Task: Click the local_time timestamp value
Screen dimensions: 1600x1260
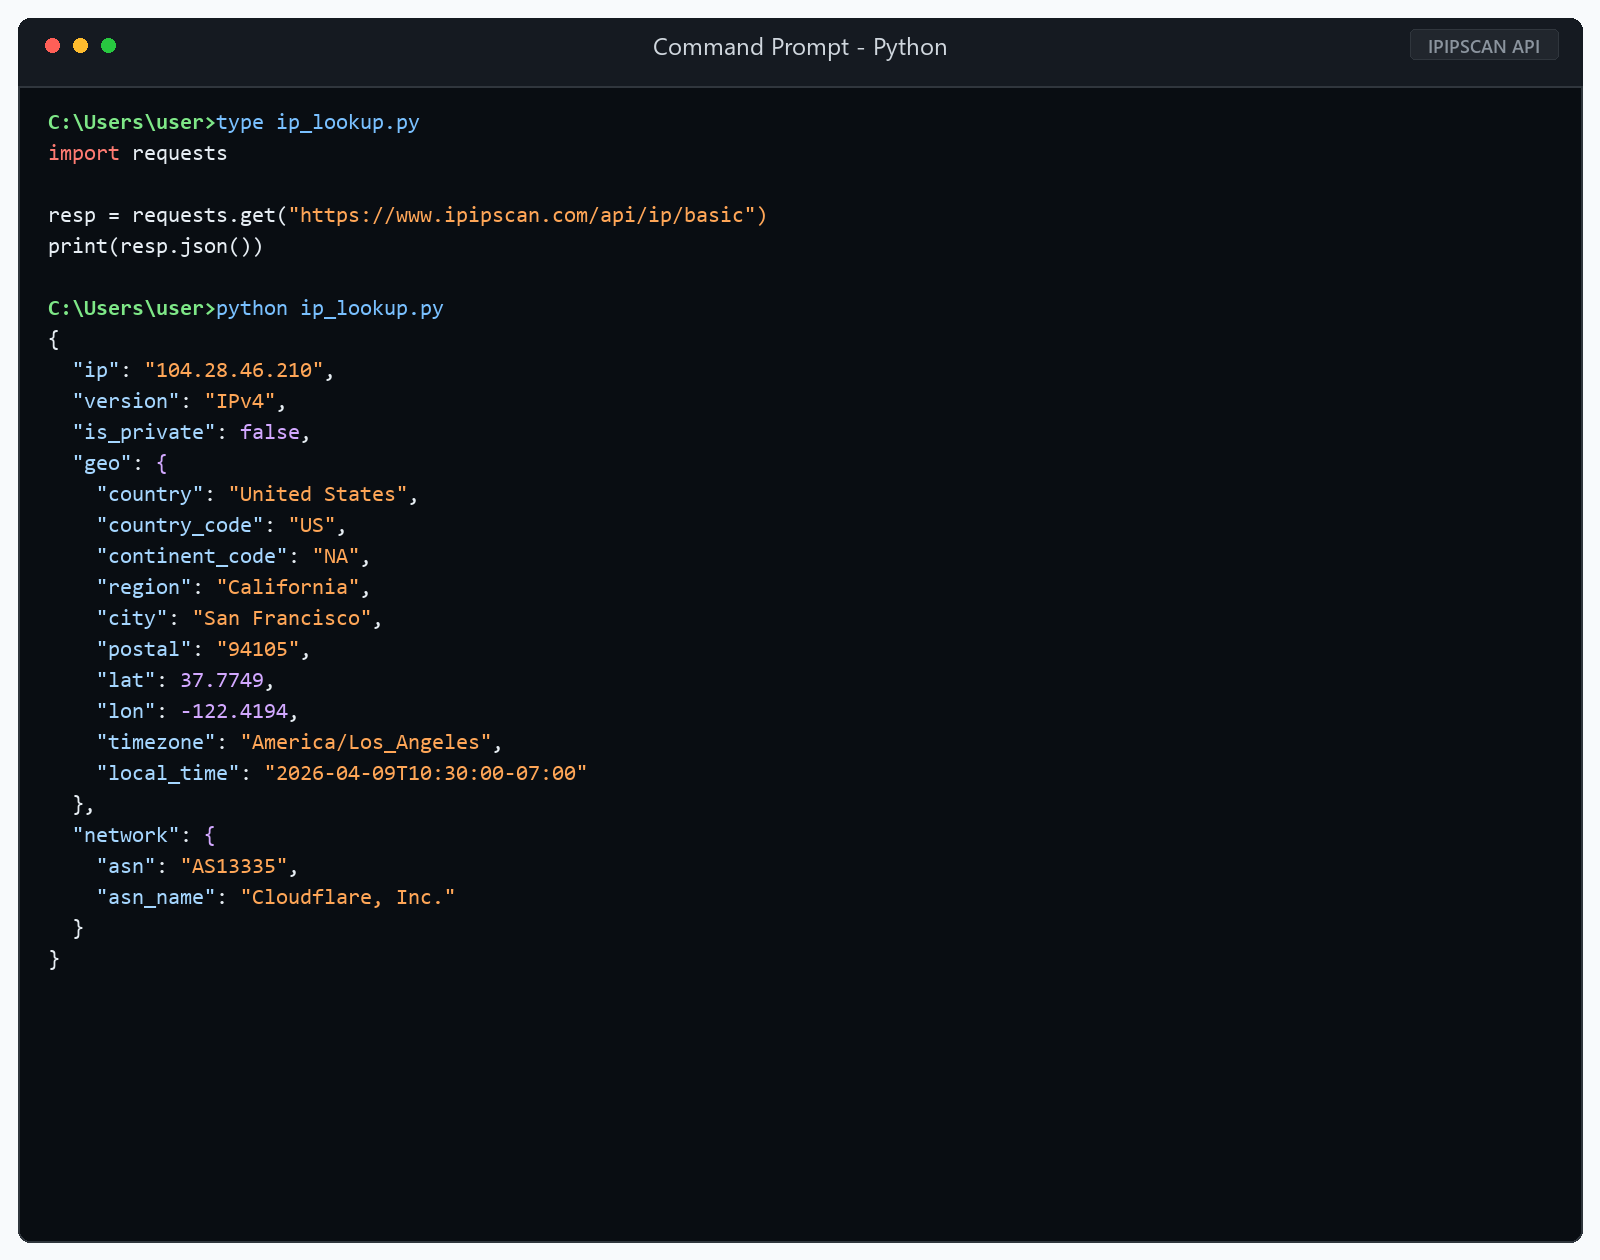Action: pos(426,773)
